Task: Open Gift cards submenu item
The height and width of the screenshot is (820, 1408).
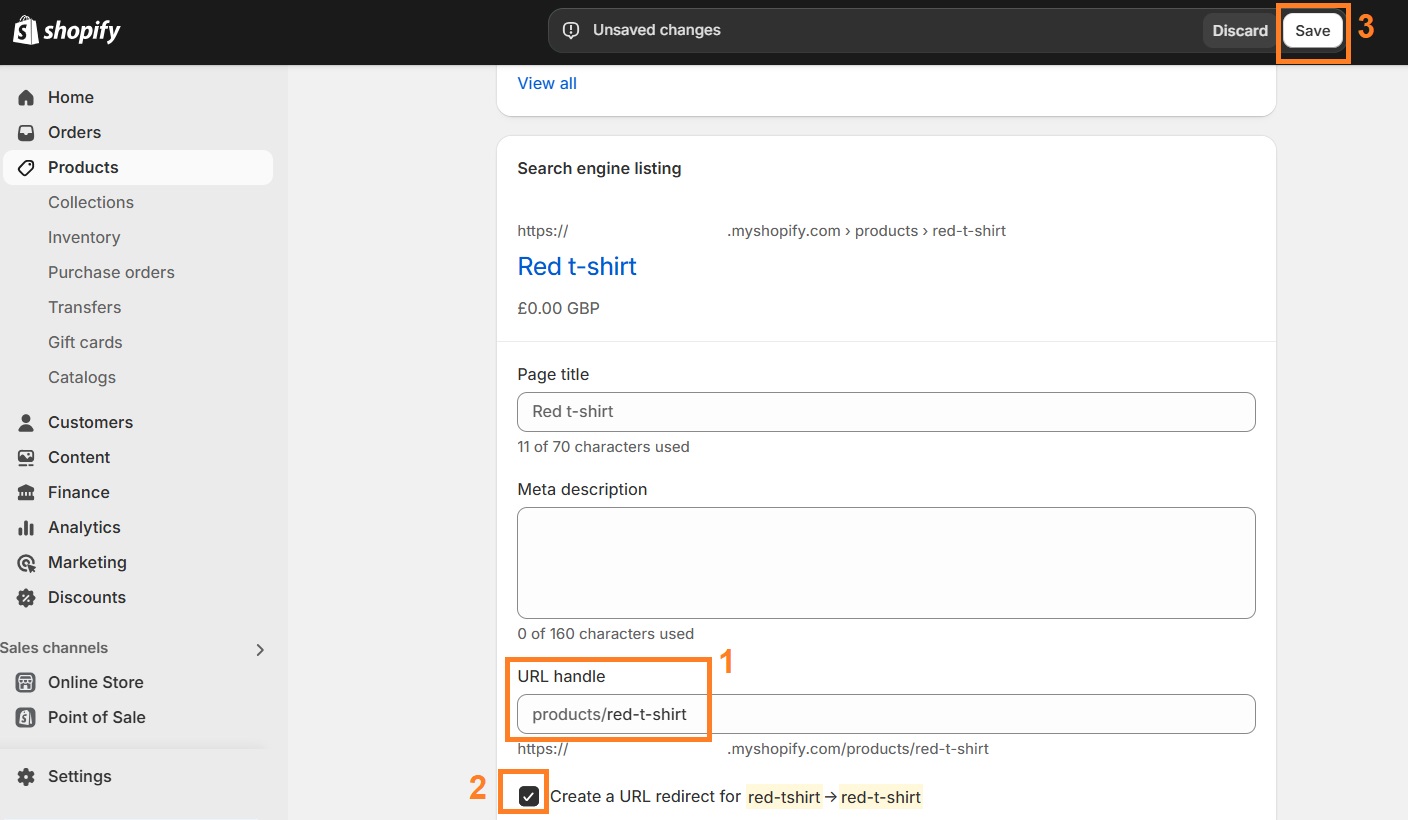Action: coord(85,342)
